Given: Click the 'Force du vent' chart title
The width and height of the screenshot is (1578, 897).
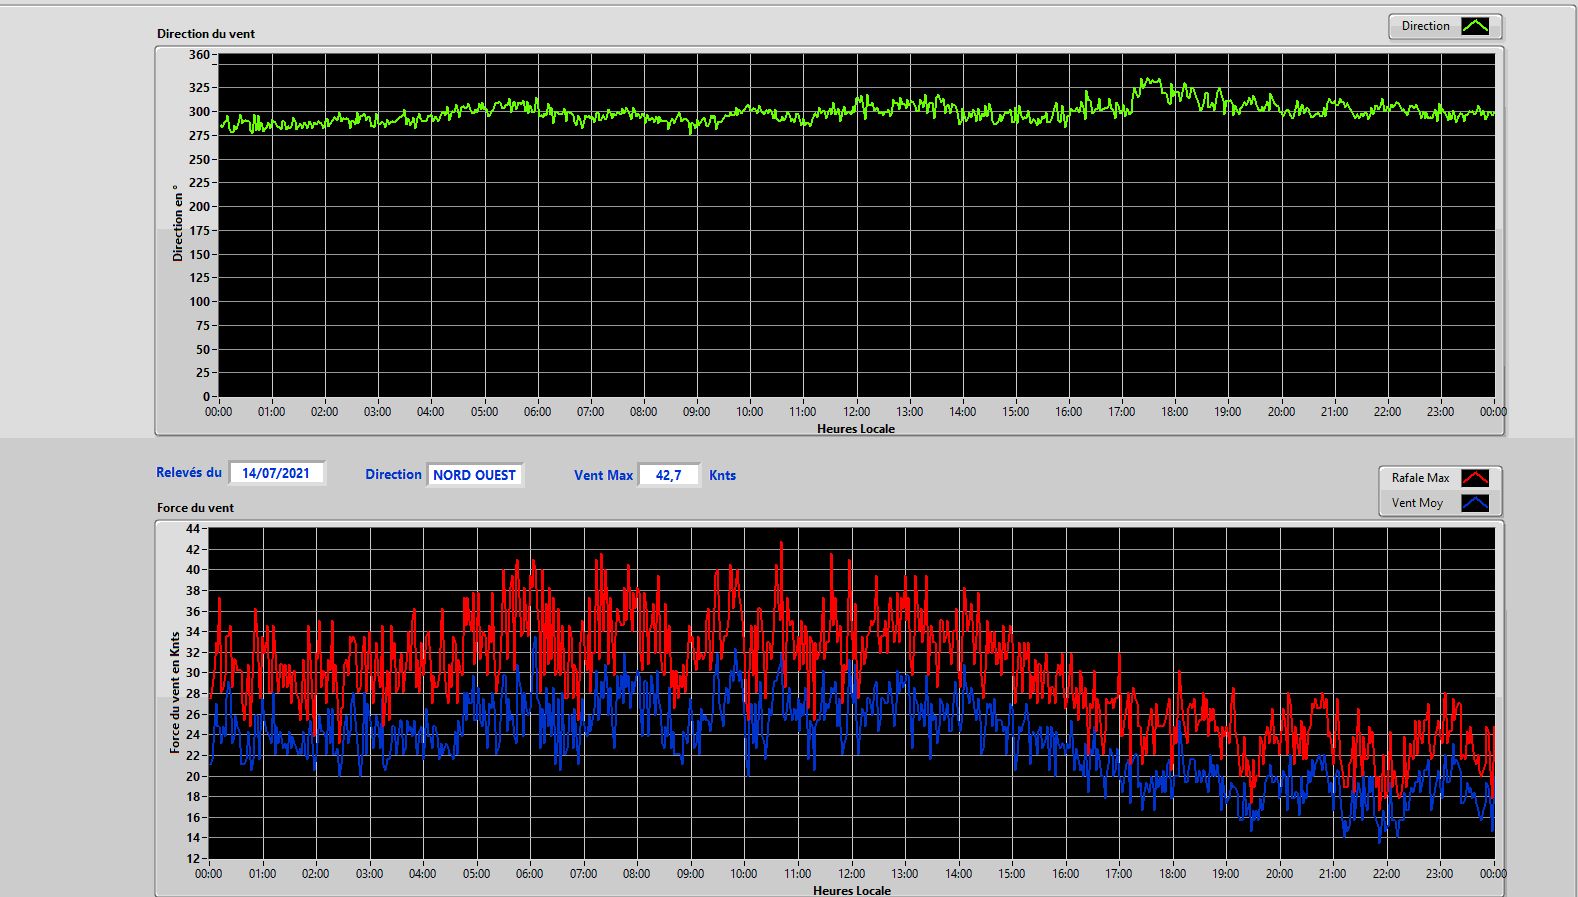Looking at the screenshot, I should [195, 507].
